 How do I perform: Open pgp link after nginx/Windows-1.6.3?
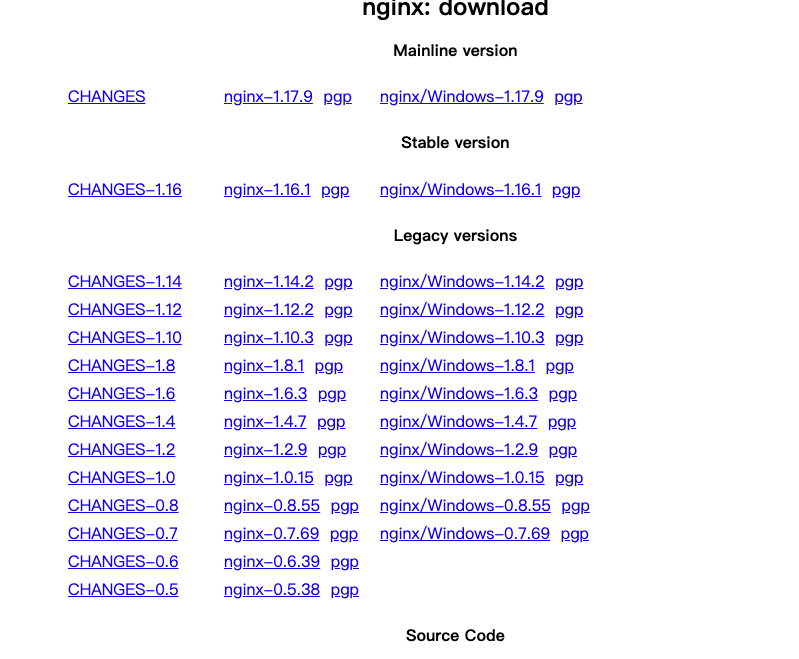pyautogui.click(x=563, y=394)
